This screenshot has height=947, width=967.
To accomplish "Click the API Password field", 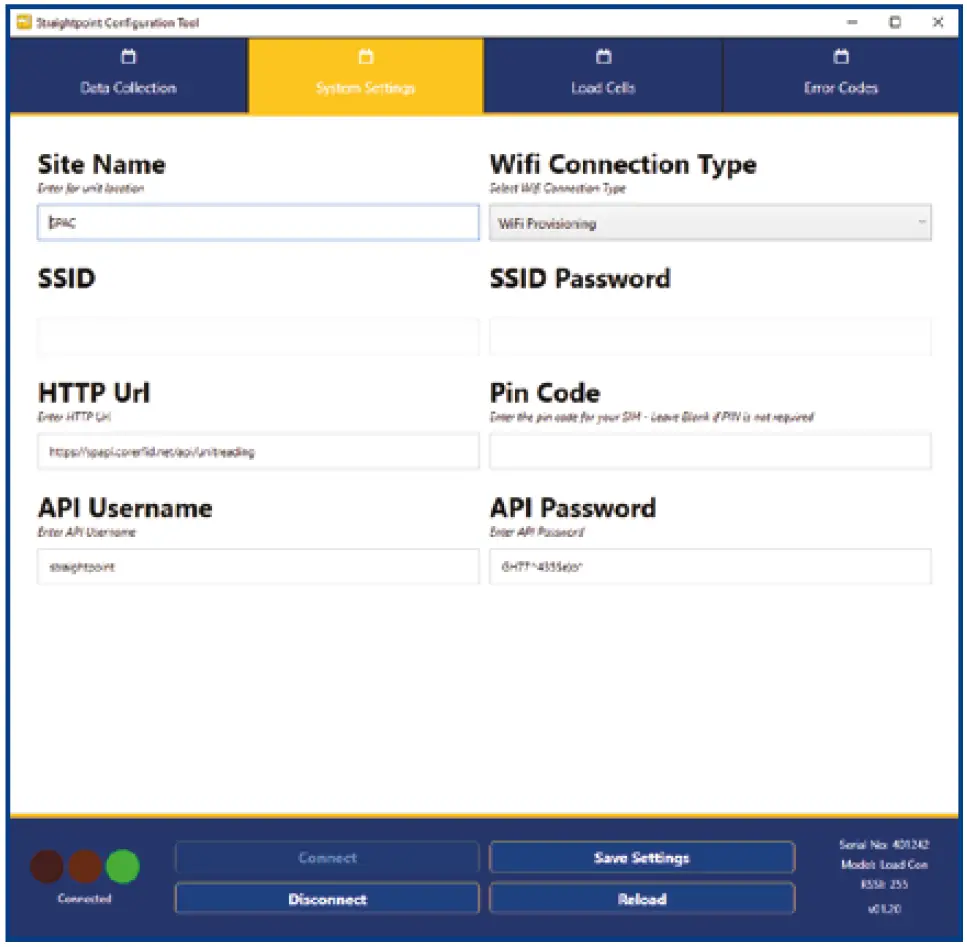I will coord(710,566).
